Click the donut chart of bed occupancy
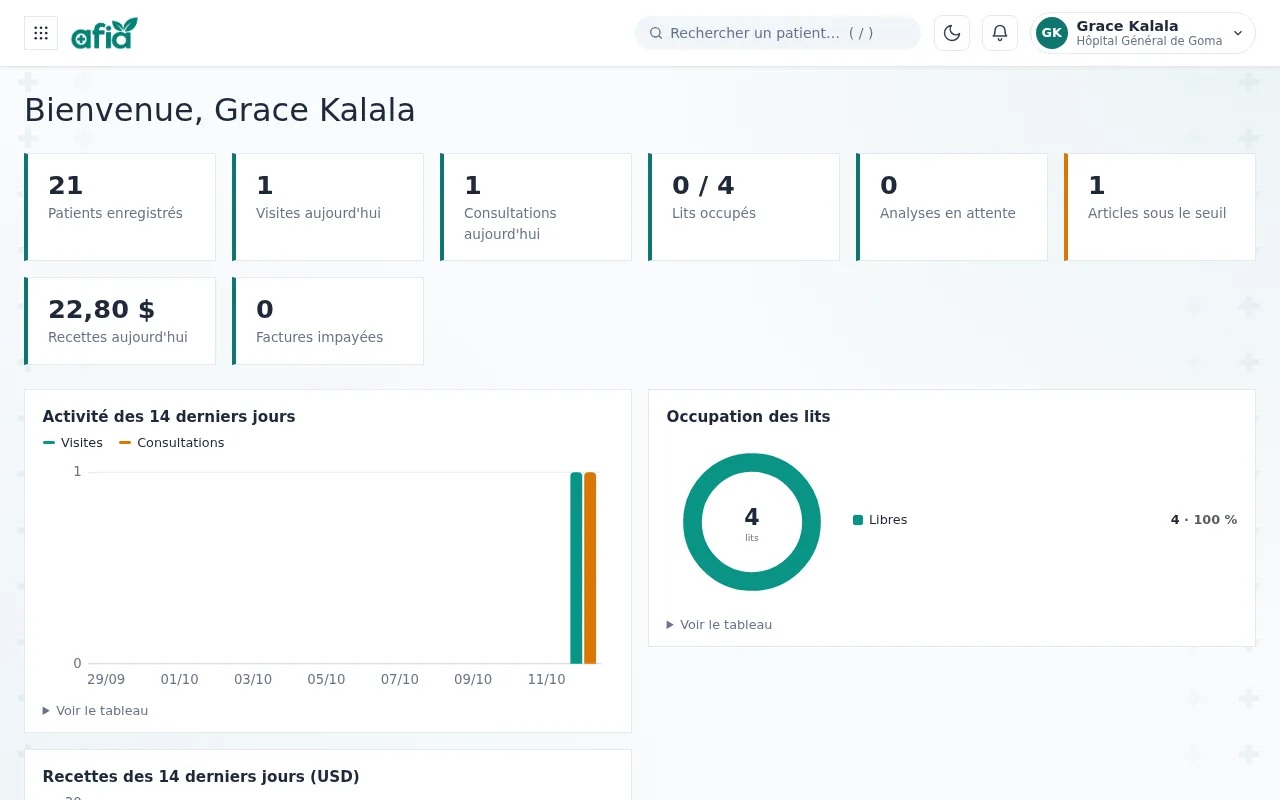 coord(752,522)
